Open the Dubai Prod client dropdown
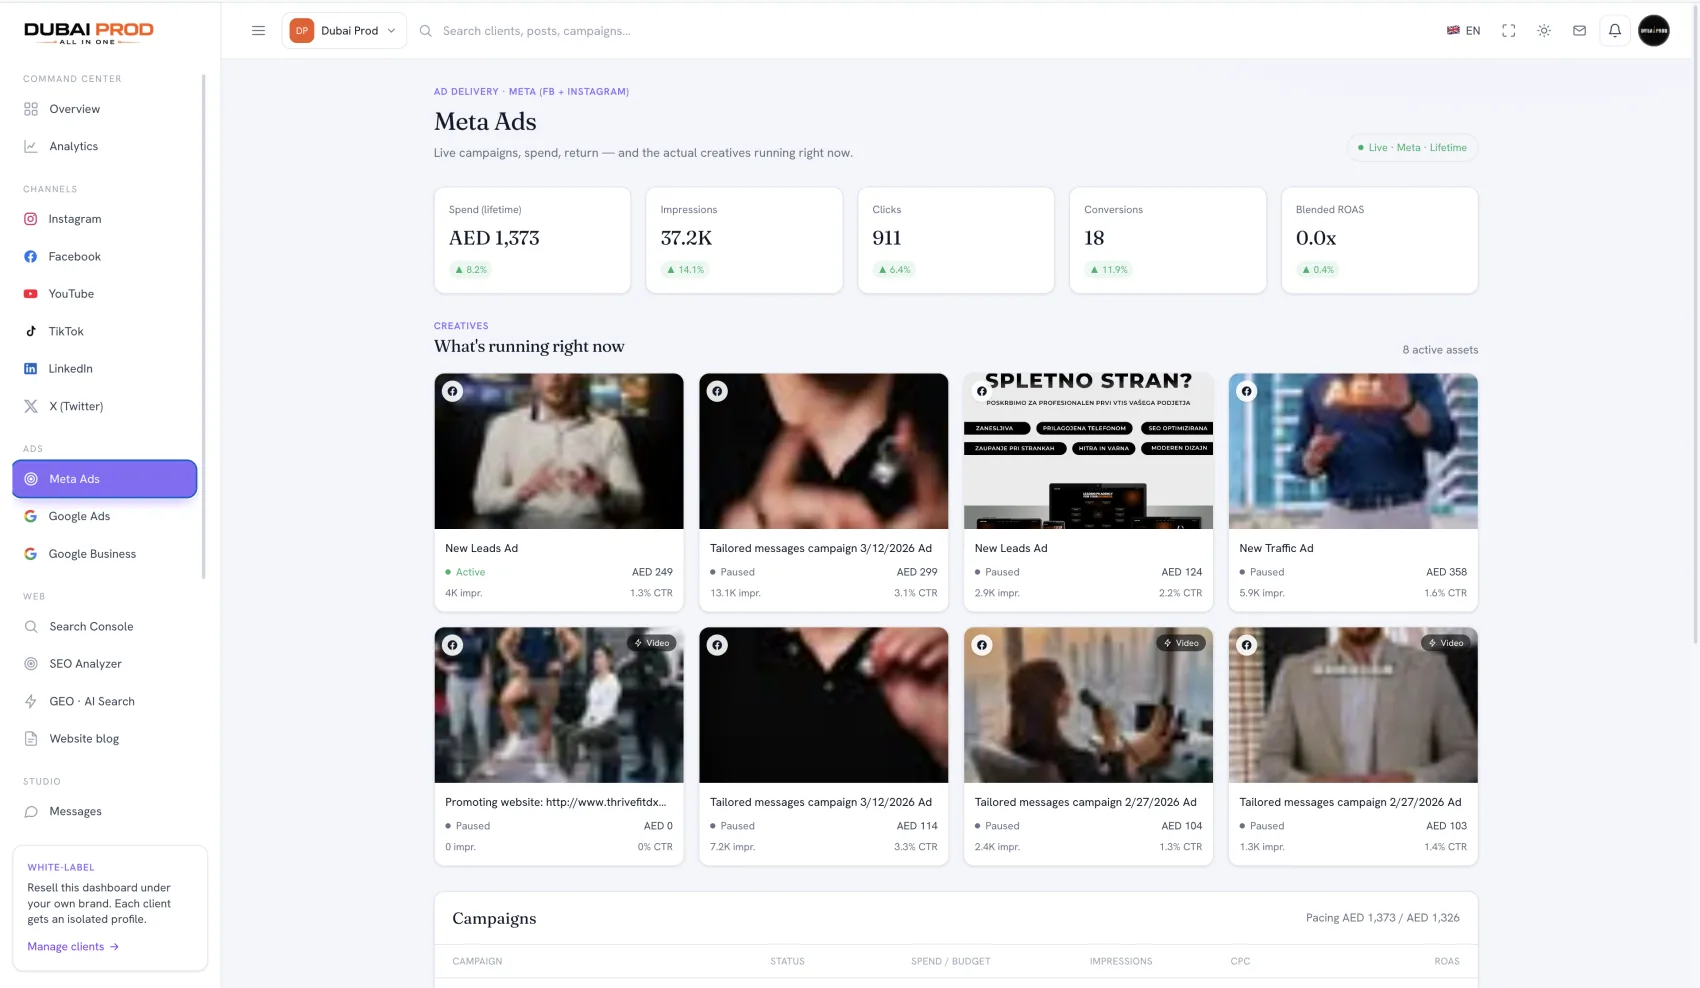 [344, 31]
